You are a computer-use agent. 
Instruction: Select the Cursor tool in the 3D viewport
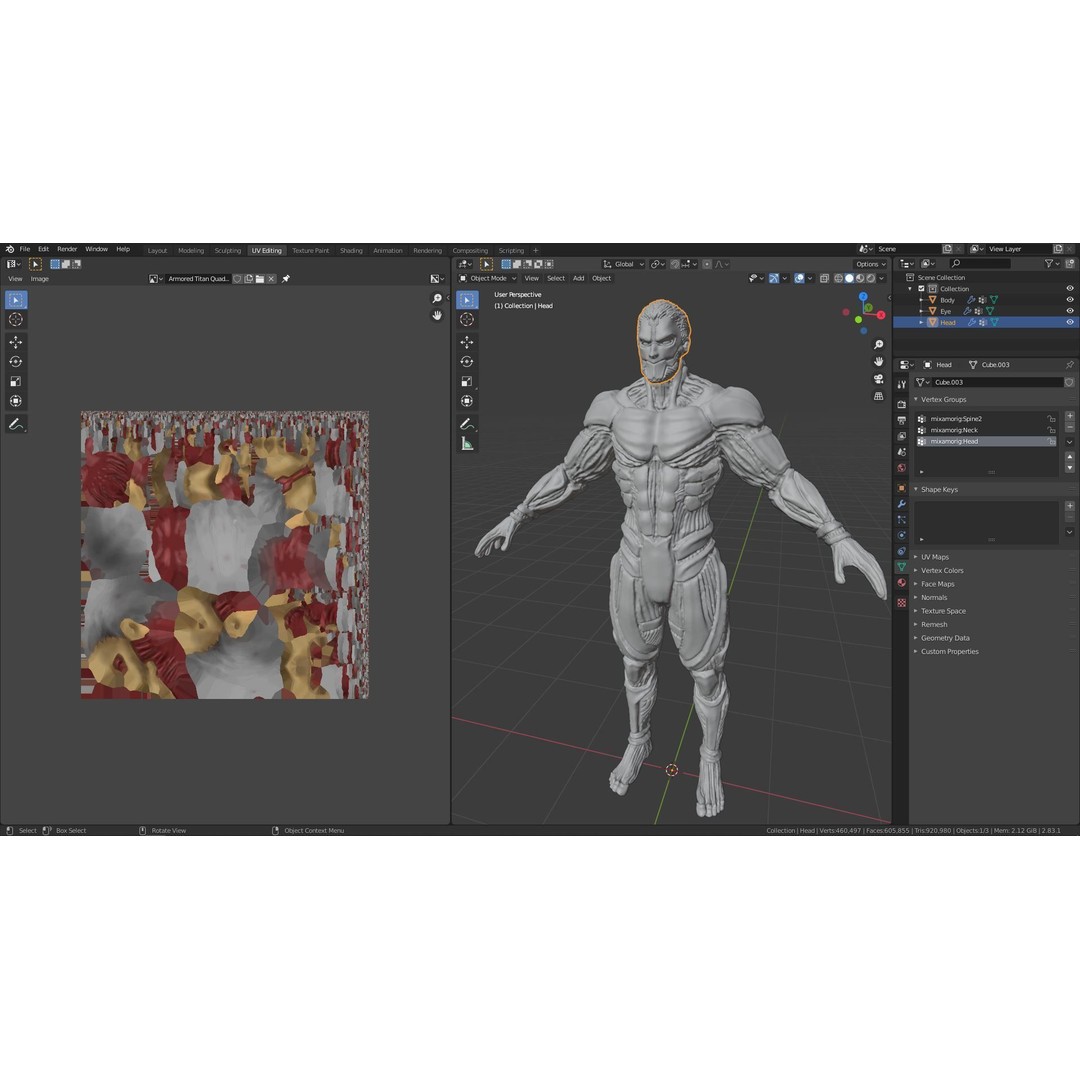(467, 320)
